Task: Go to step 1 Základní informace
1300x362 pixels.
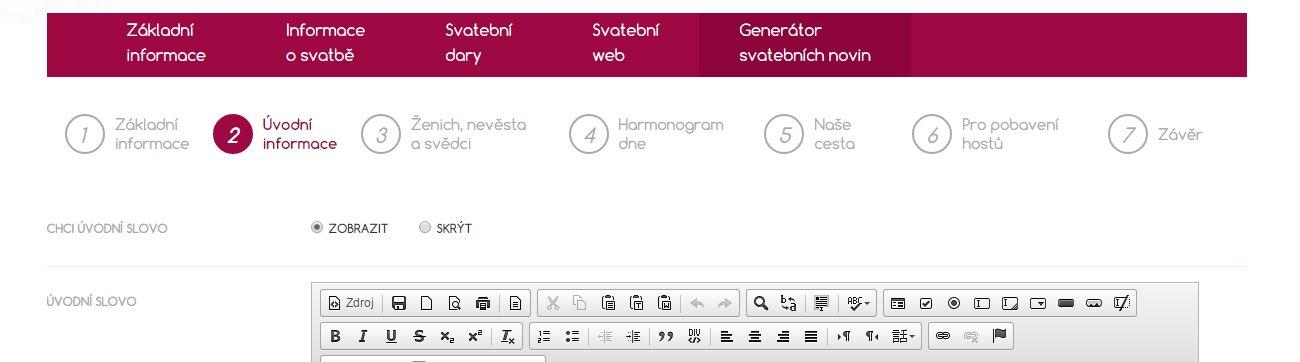Action: [127, 135]
